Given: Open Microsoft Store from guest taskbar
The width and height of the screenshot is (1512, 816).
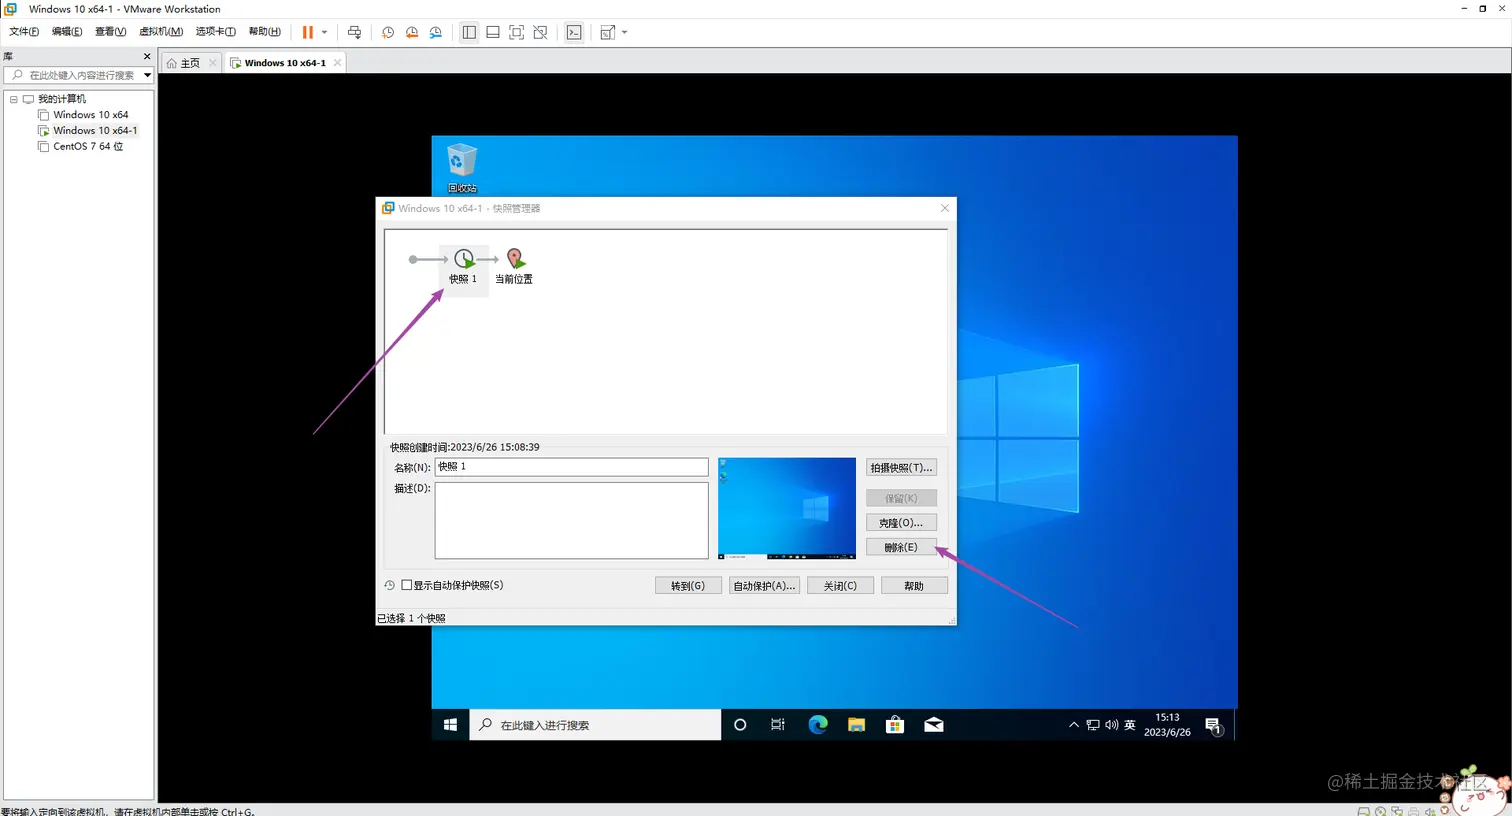Looking at the screenshot, I should [895, 725].
